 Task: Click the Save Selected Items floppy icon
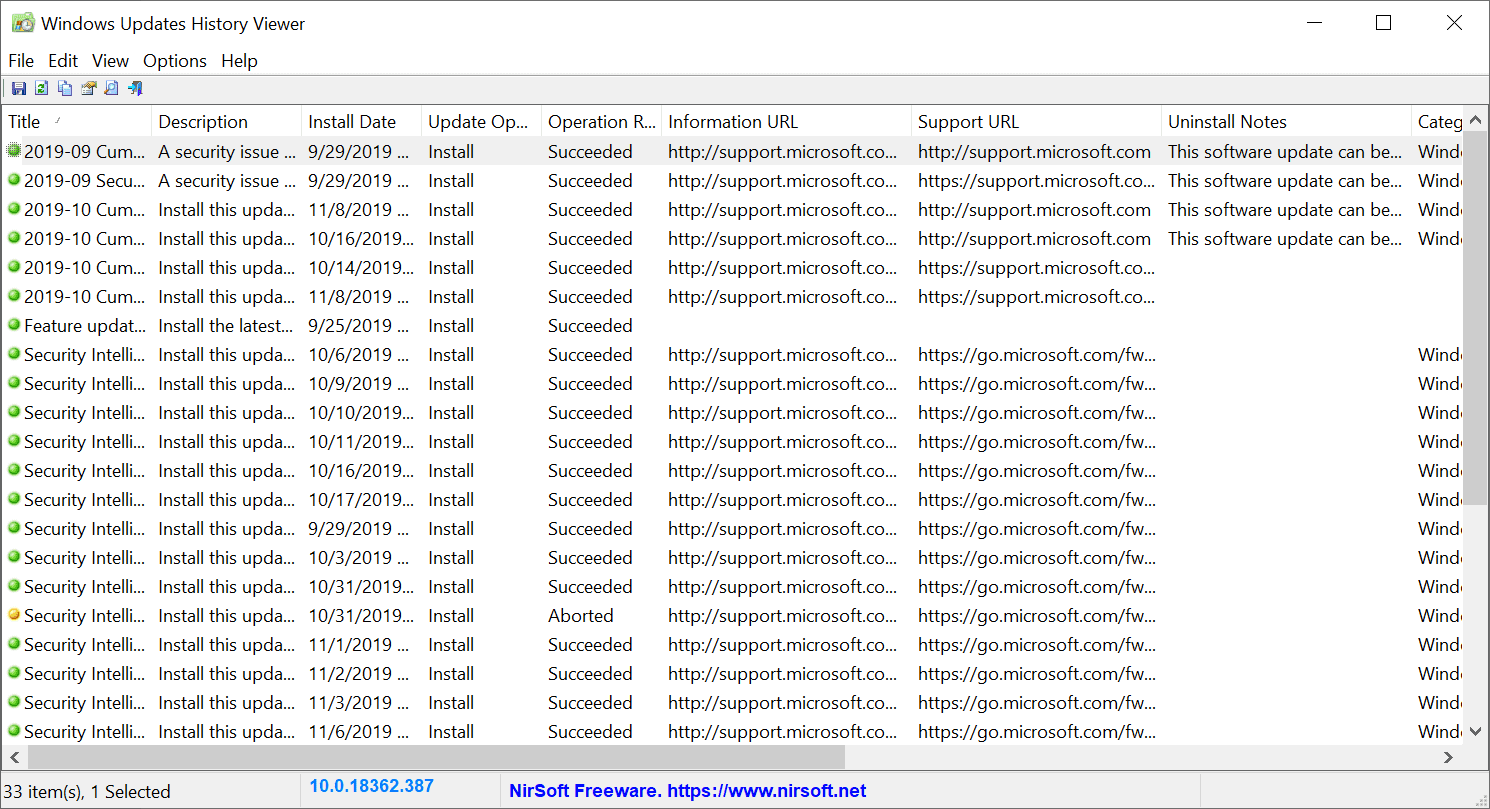[19, 88]
